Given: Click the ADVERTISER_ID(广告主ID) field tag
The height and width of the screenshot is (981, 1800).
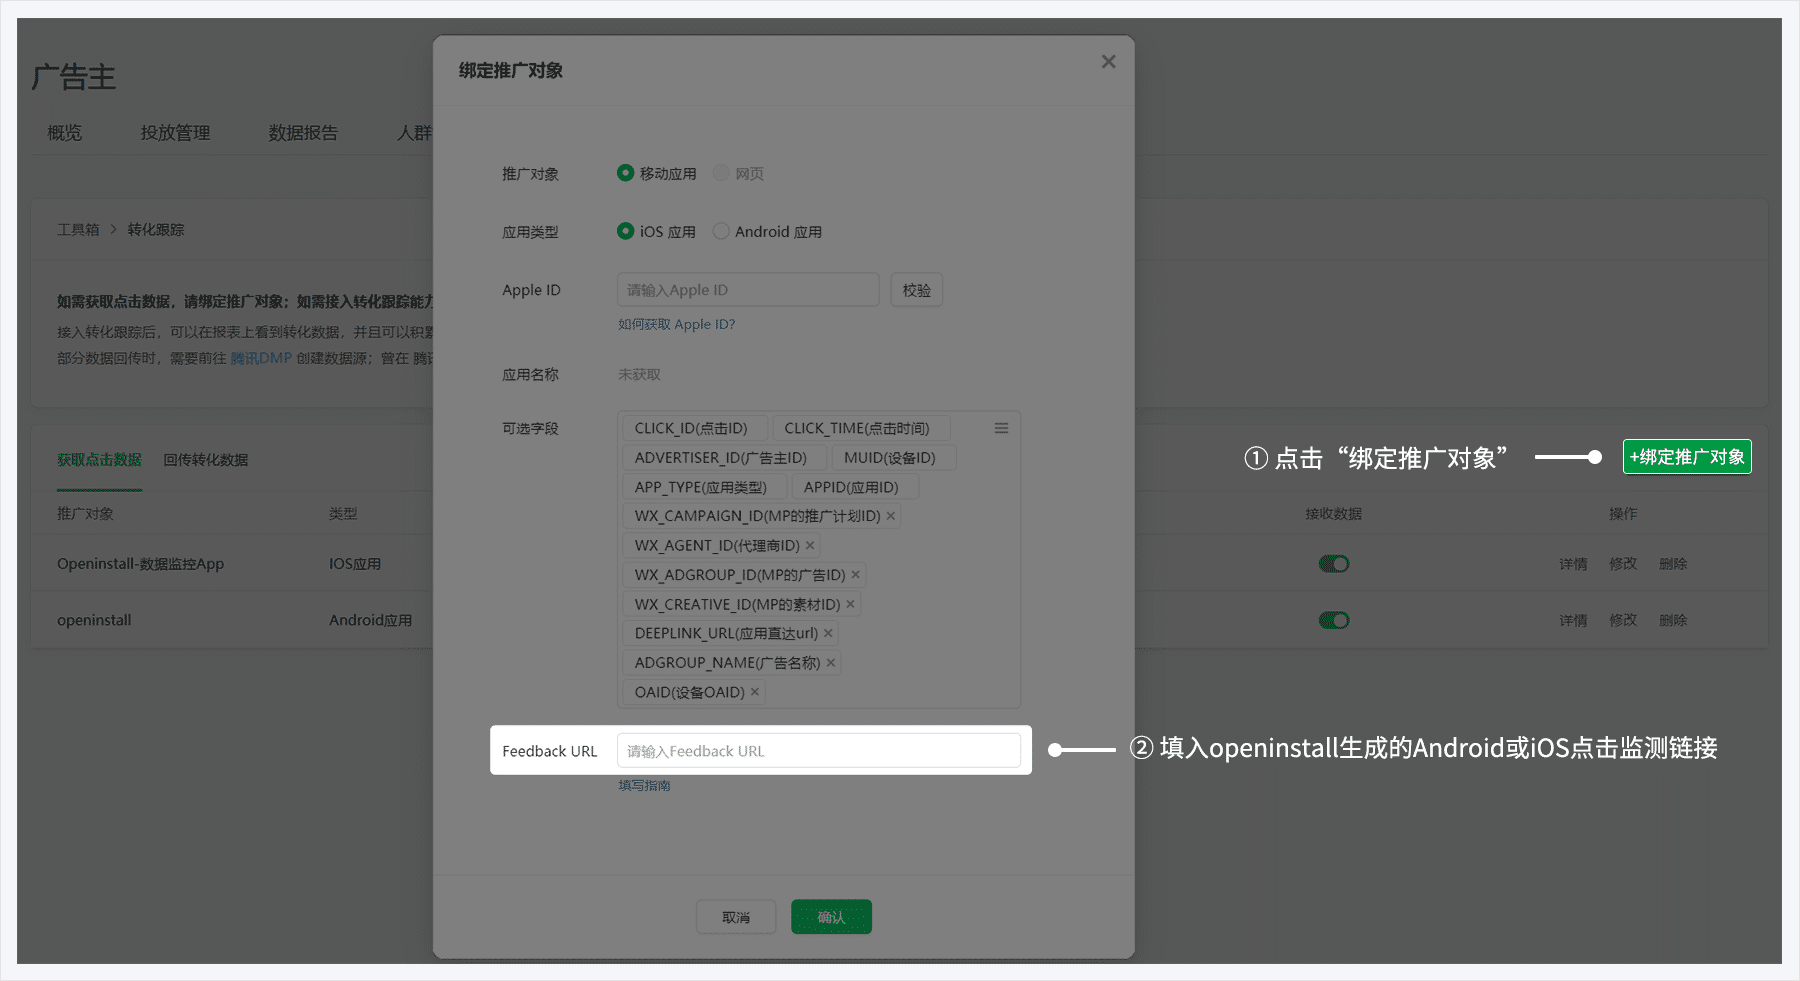Looking at the screenshot, I should pos(724,457).
